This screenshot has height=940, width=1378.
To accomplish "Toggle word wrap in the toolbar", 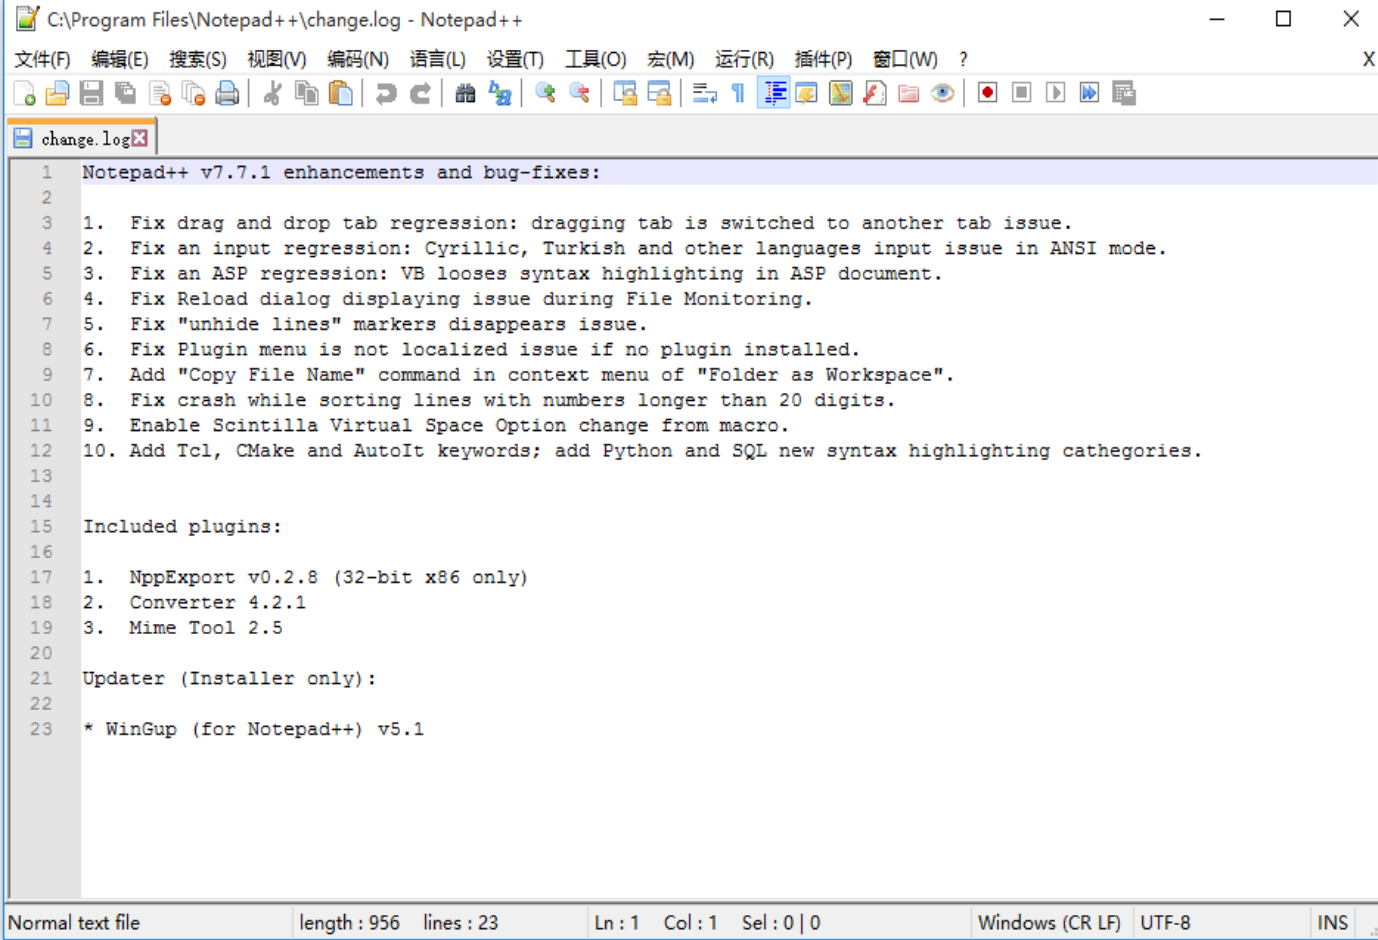I will pyautogui.click(x=705, y=94).
